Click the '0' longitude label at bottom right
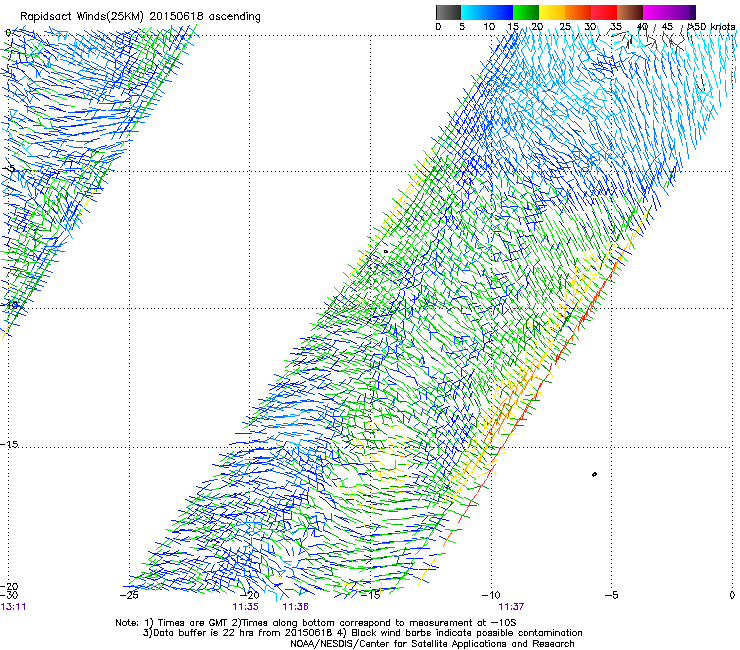This screenshot has height=650, width=740. [732, 595]
